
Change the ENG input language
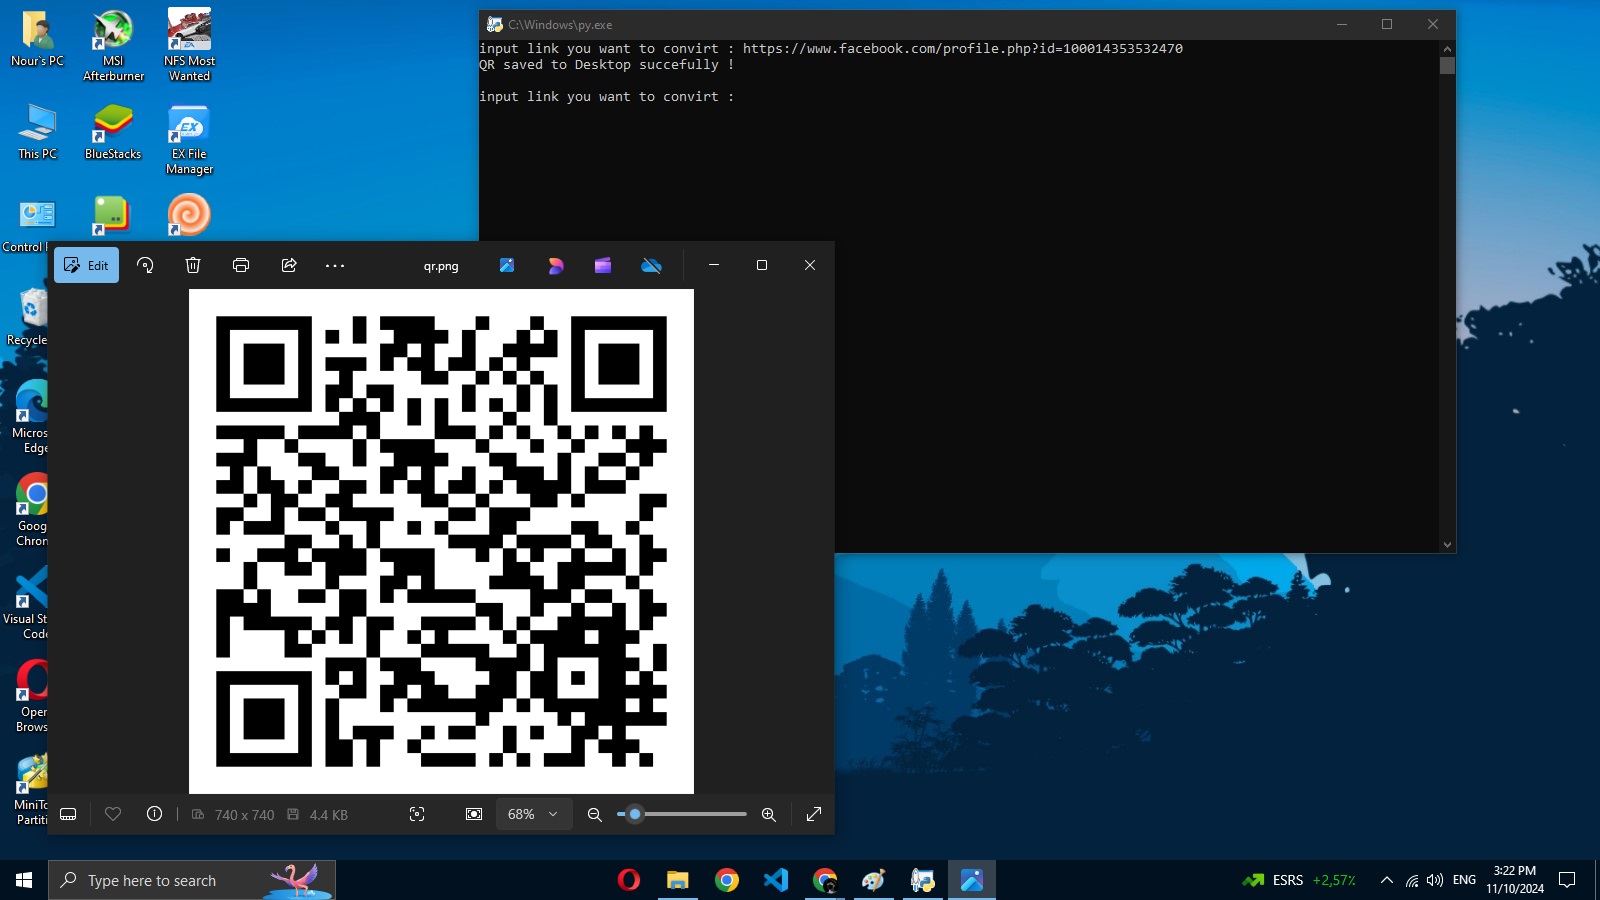point(1464,880)
